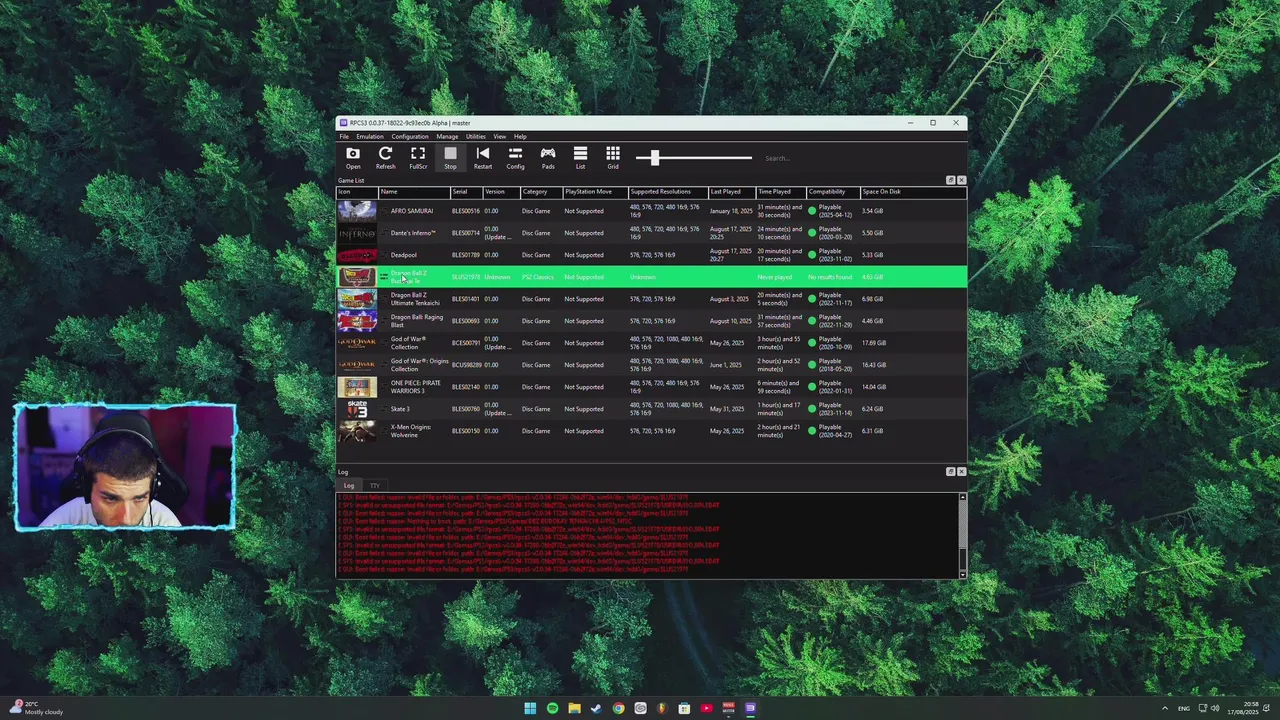1280x720 pixels.
Task: Select the Deadpool game icon
Action: [357, 255]
